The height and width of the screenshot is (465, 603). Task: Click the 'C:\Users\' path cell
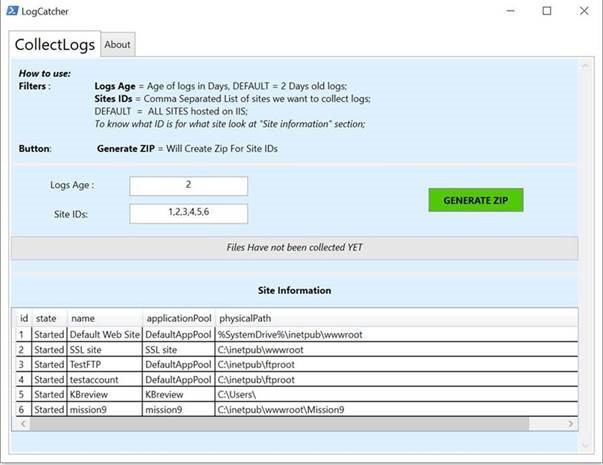tap(396, 395)
